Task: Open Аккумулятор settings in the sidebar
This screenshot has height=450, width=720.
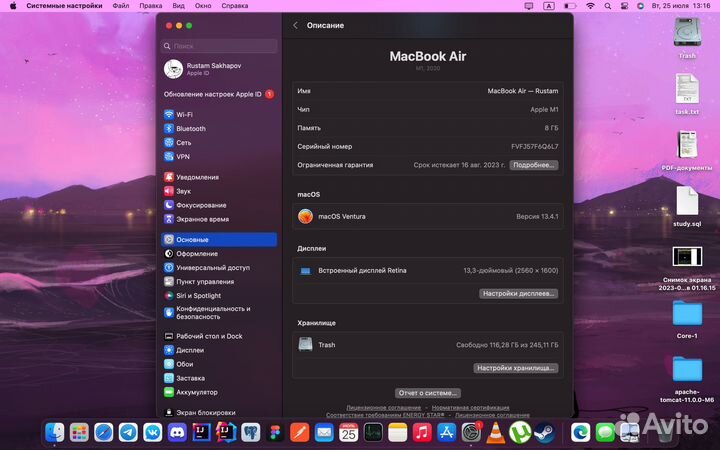Action: pos(191,392)
